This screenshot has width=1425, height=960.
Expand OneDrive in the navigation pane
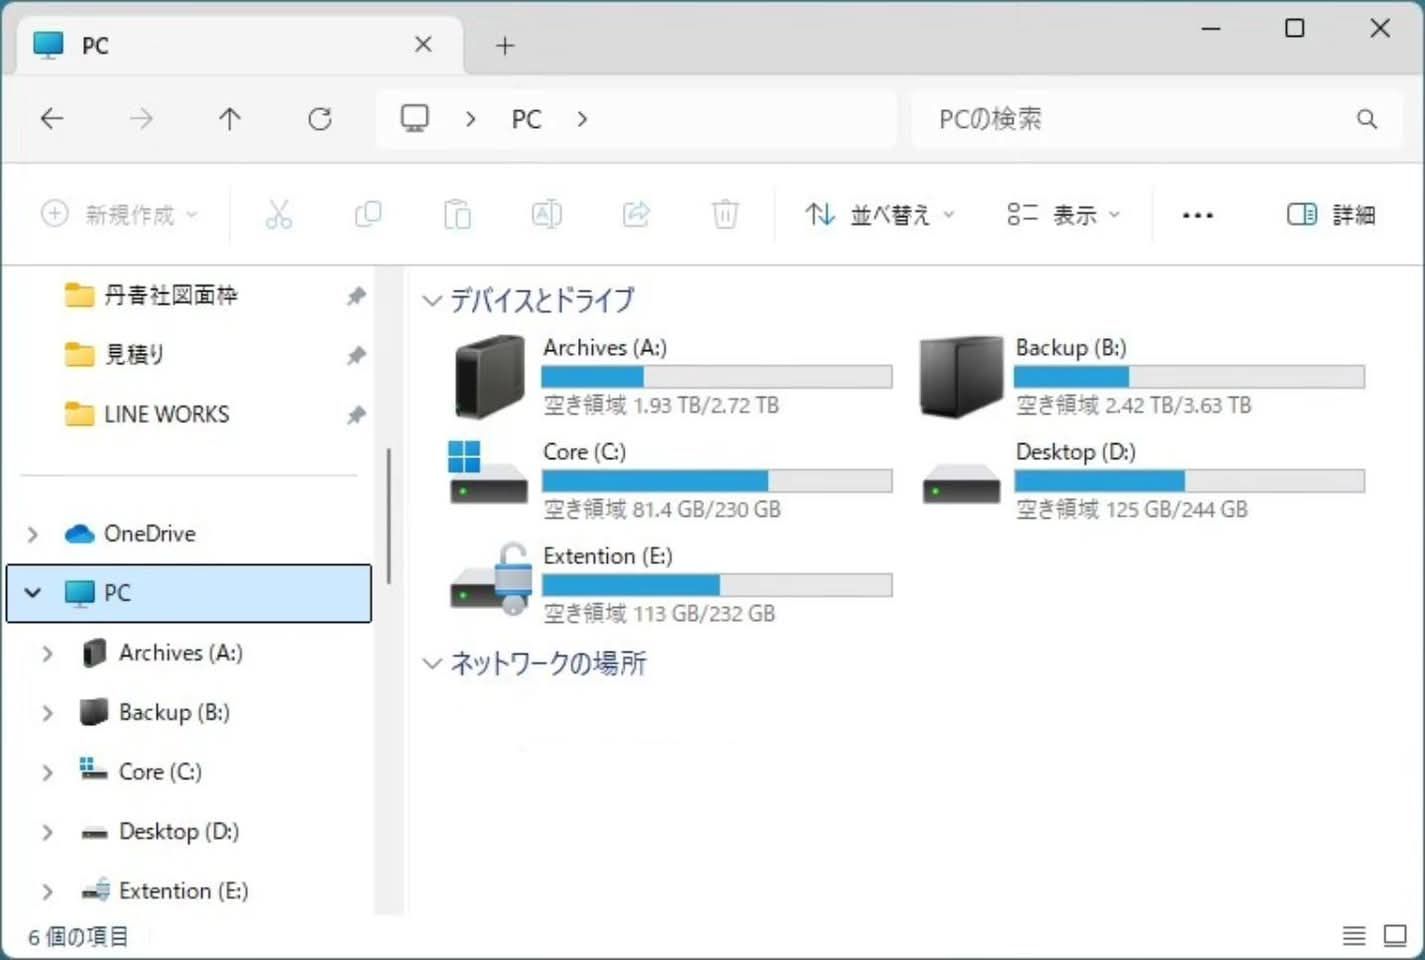(x=33, y=534)
